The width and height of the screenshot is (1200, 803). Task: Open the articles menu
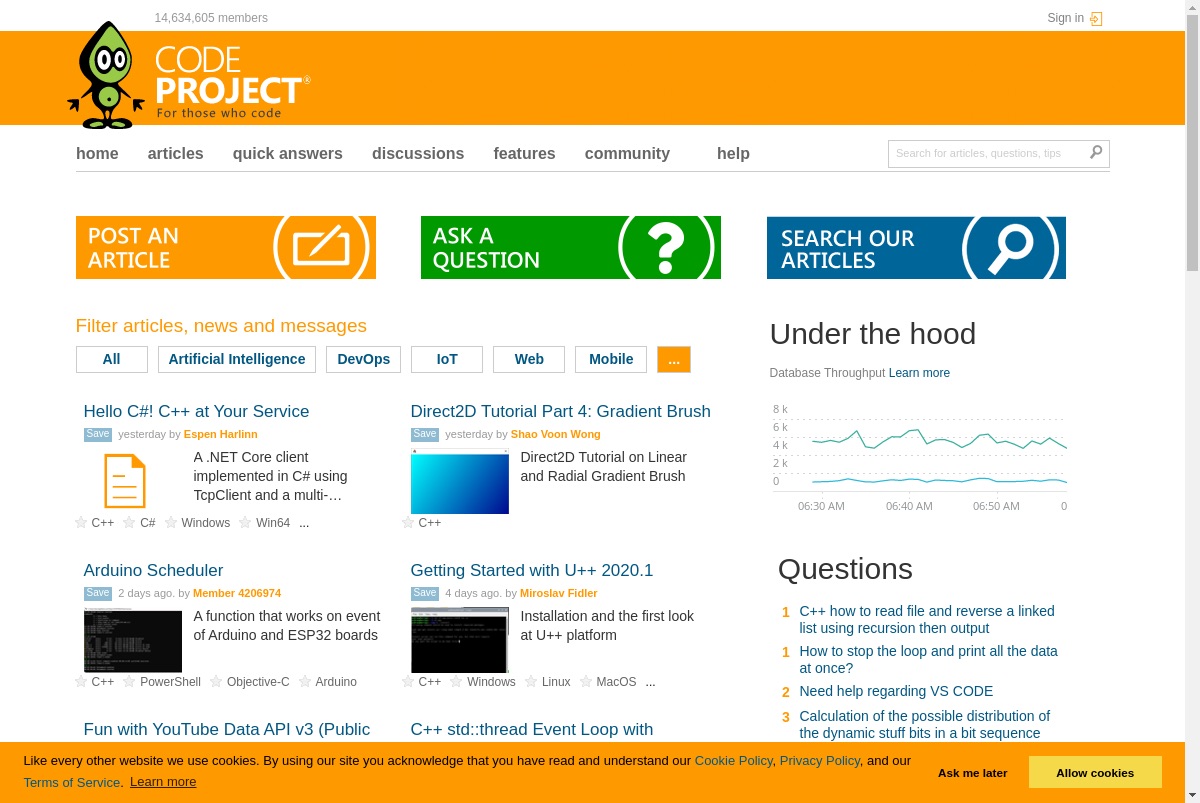176,153
